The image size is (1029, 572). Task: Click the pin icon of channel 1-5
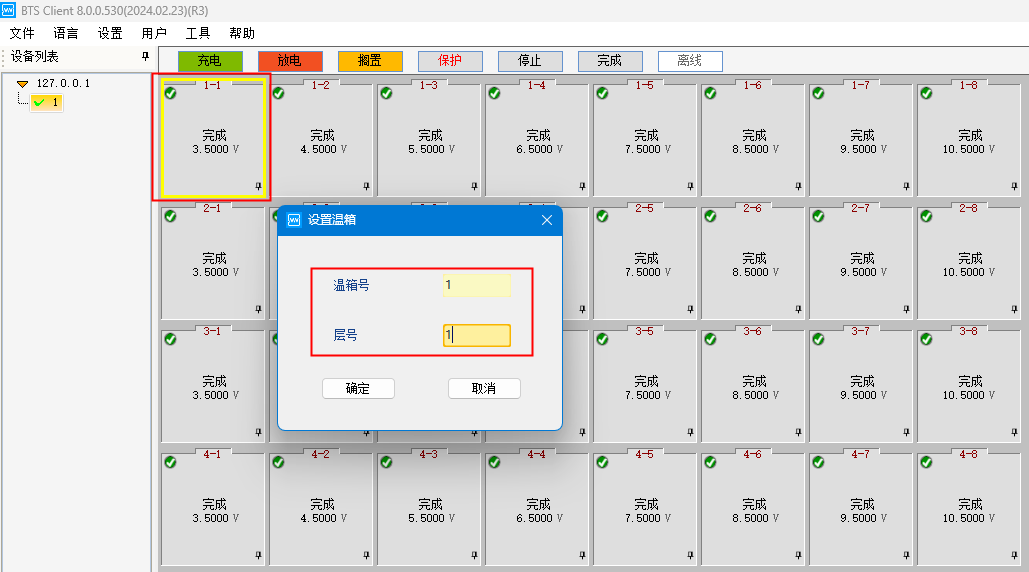690,186
